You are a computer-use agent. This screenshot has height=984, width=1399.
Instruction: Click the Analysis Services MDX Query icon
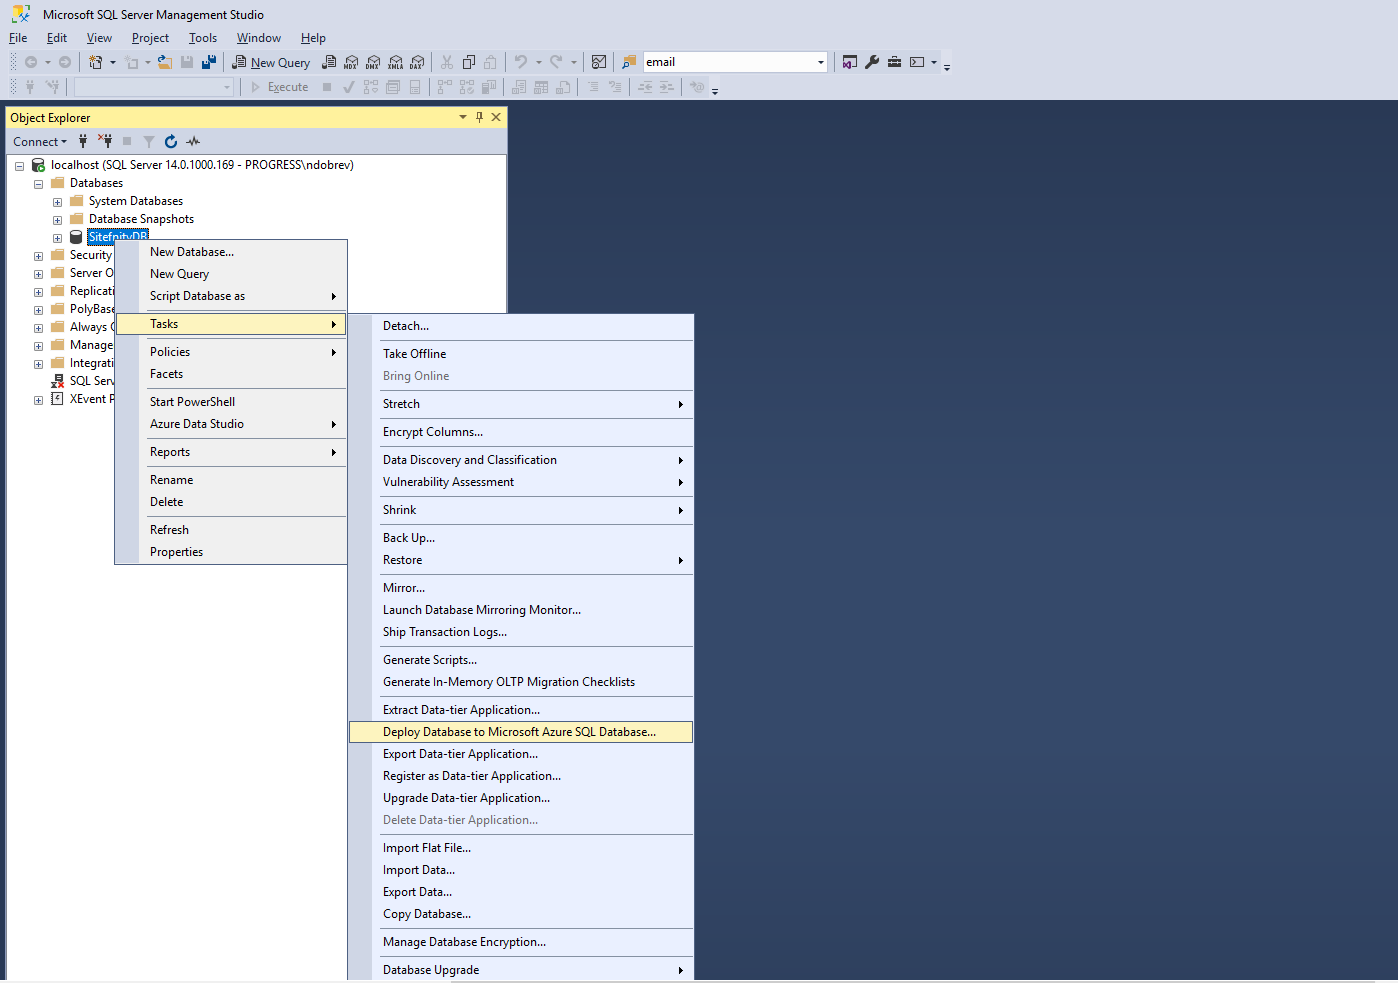click(352, 62)
